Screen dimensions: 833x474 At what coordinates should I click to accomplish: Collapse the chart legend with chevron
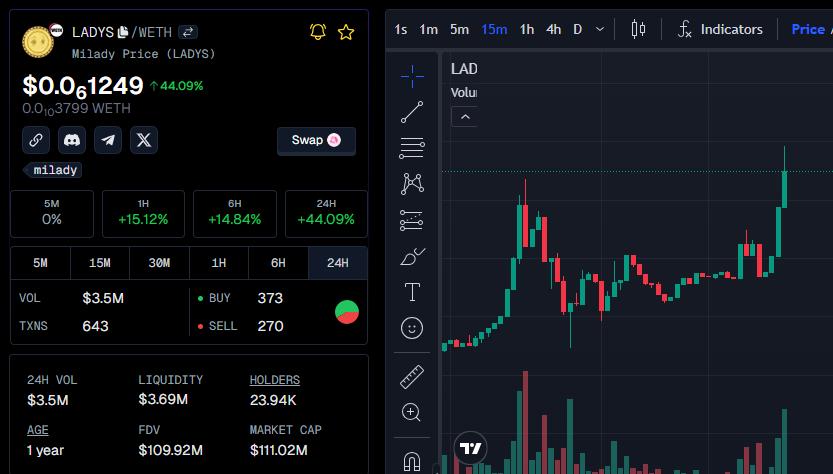(x=465, y=117)
